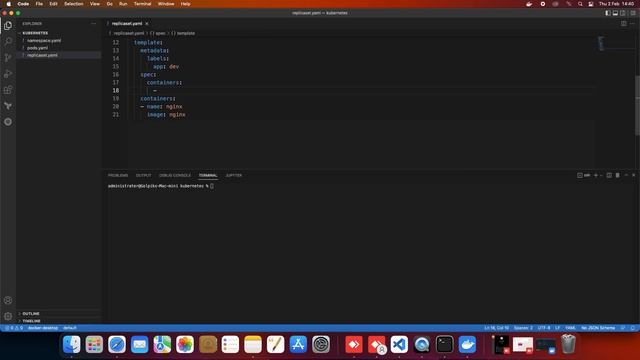Image resolution: width=640 pixels, height=360 pixels.
Task: Open notifications bell in status bar
Action: pos(633,328)
